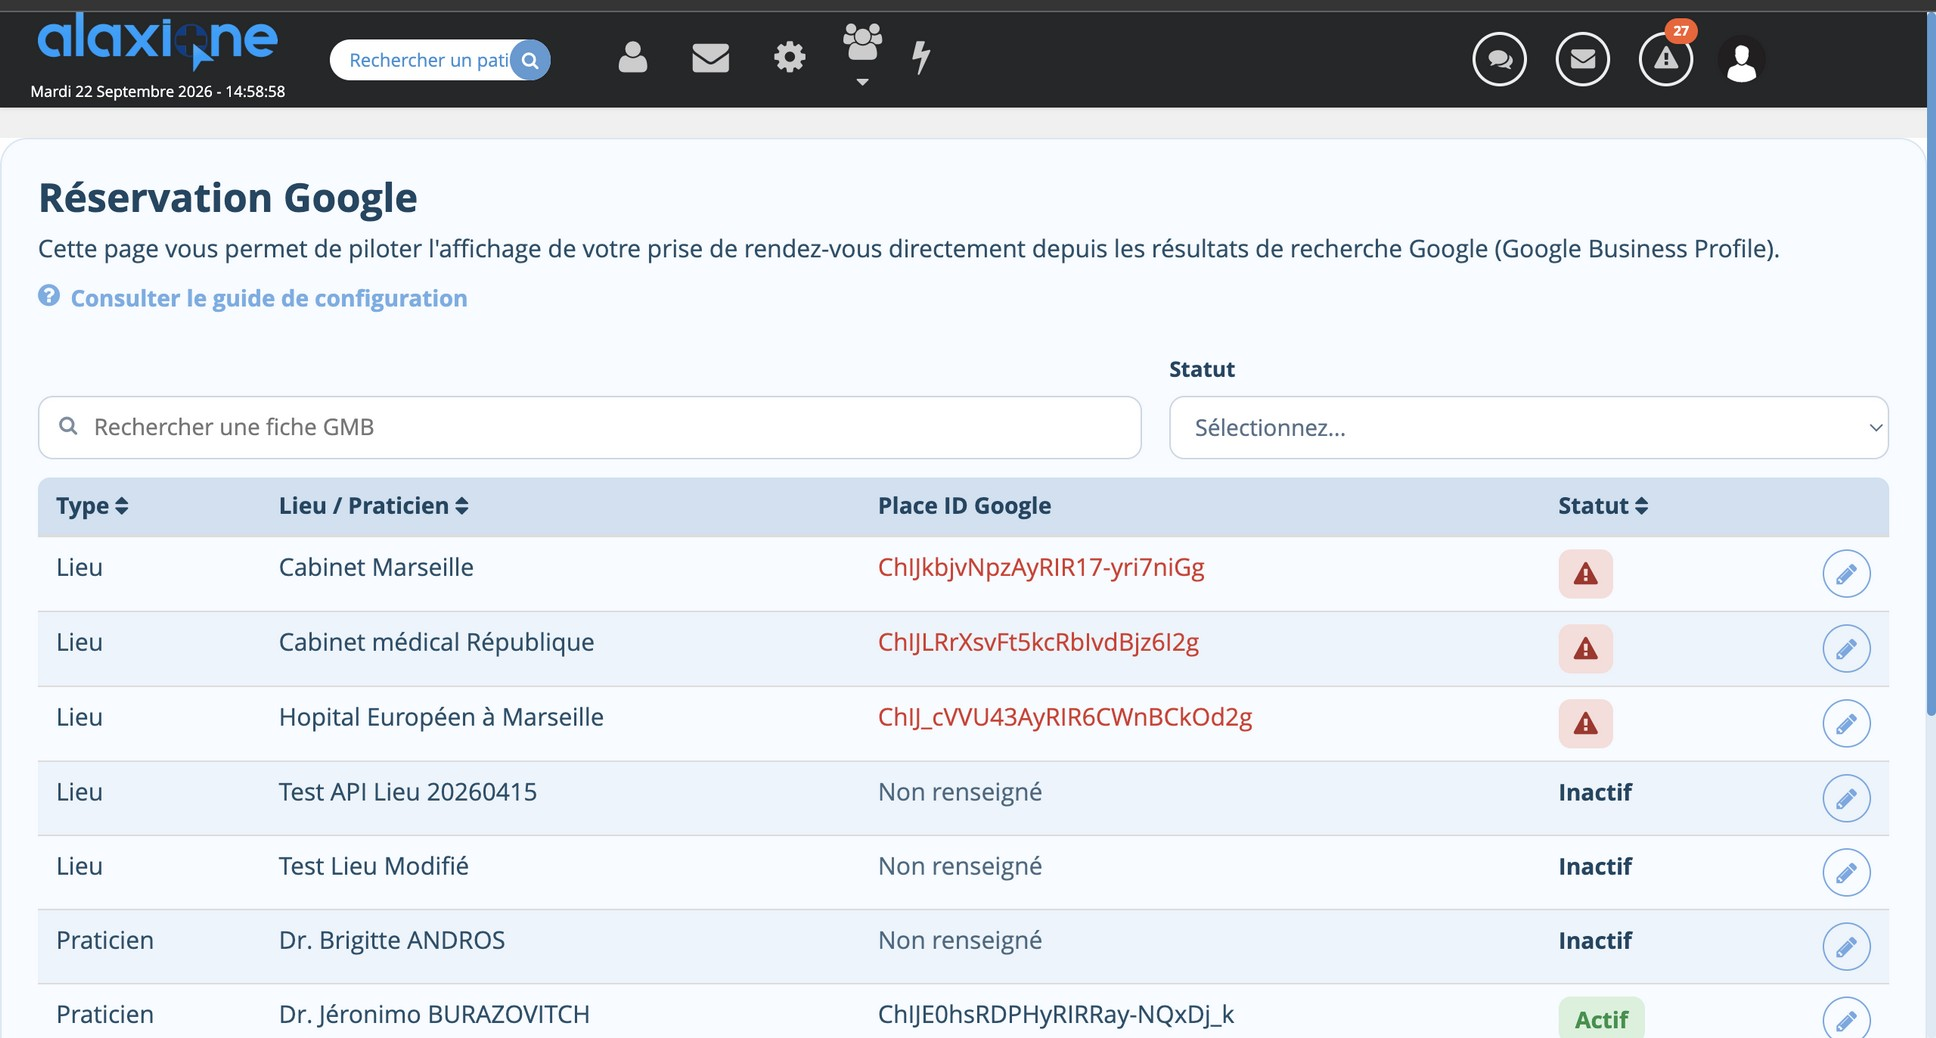Click the Dr. Brigitte ANDROS name

click(x=392, y=941)
